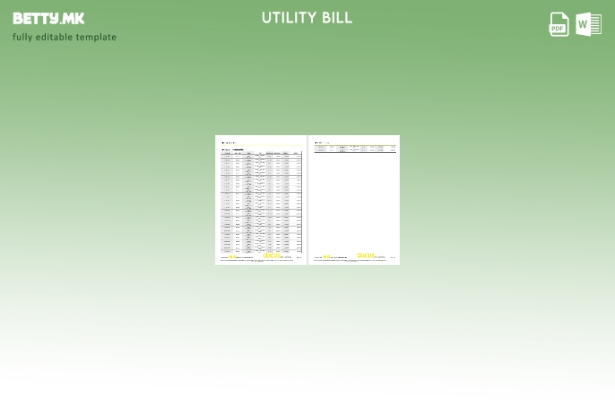Click the short table atop second page
The height and width of the screenshot is (400, 615).
[x=355, y=149]
